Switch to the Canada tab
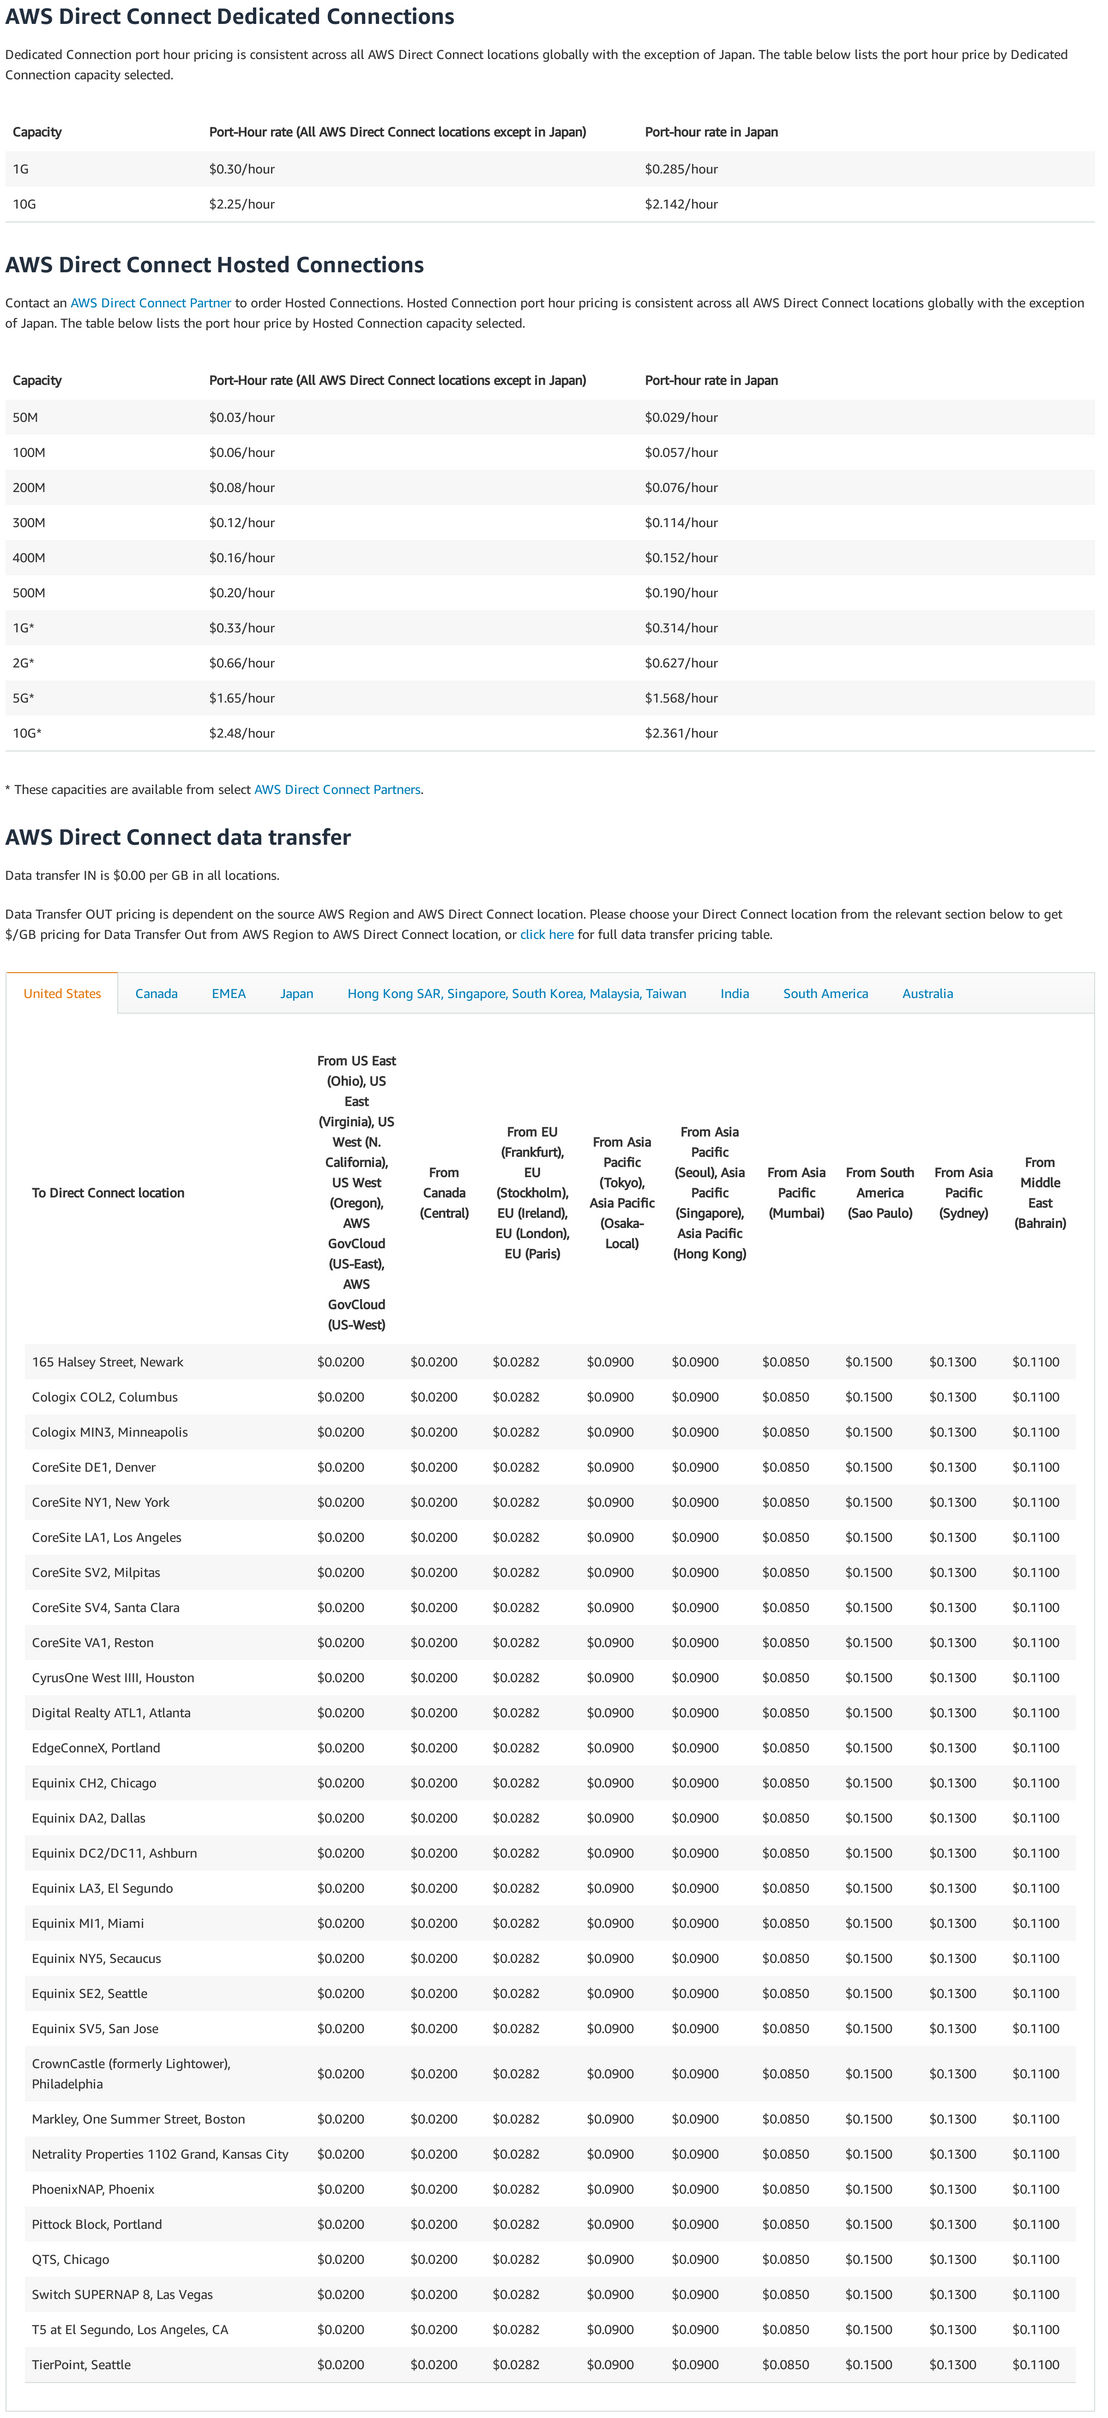This screenshot has width=1108, height=2418. tap(156, 993)
